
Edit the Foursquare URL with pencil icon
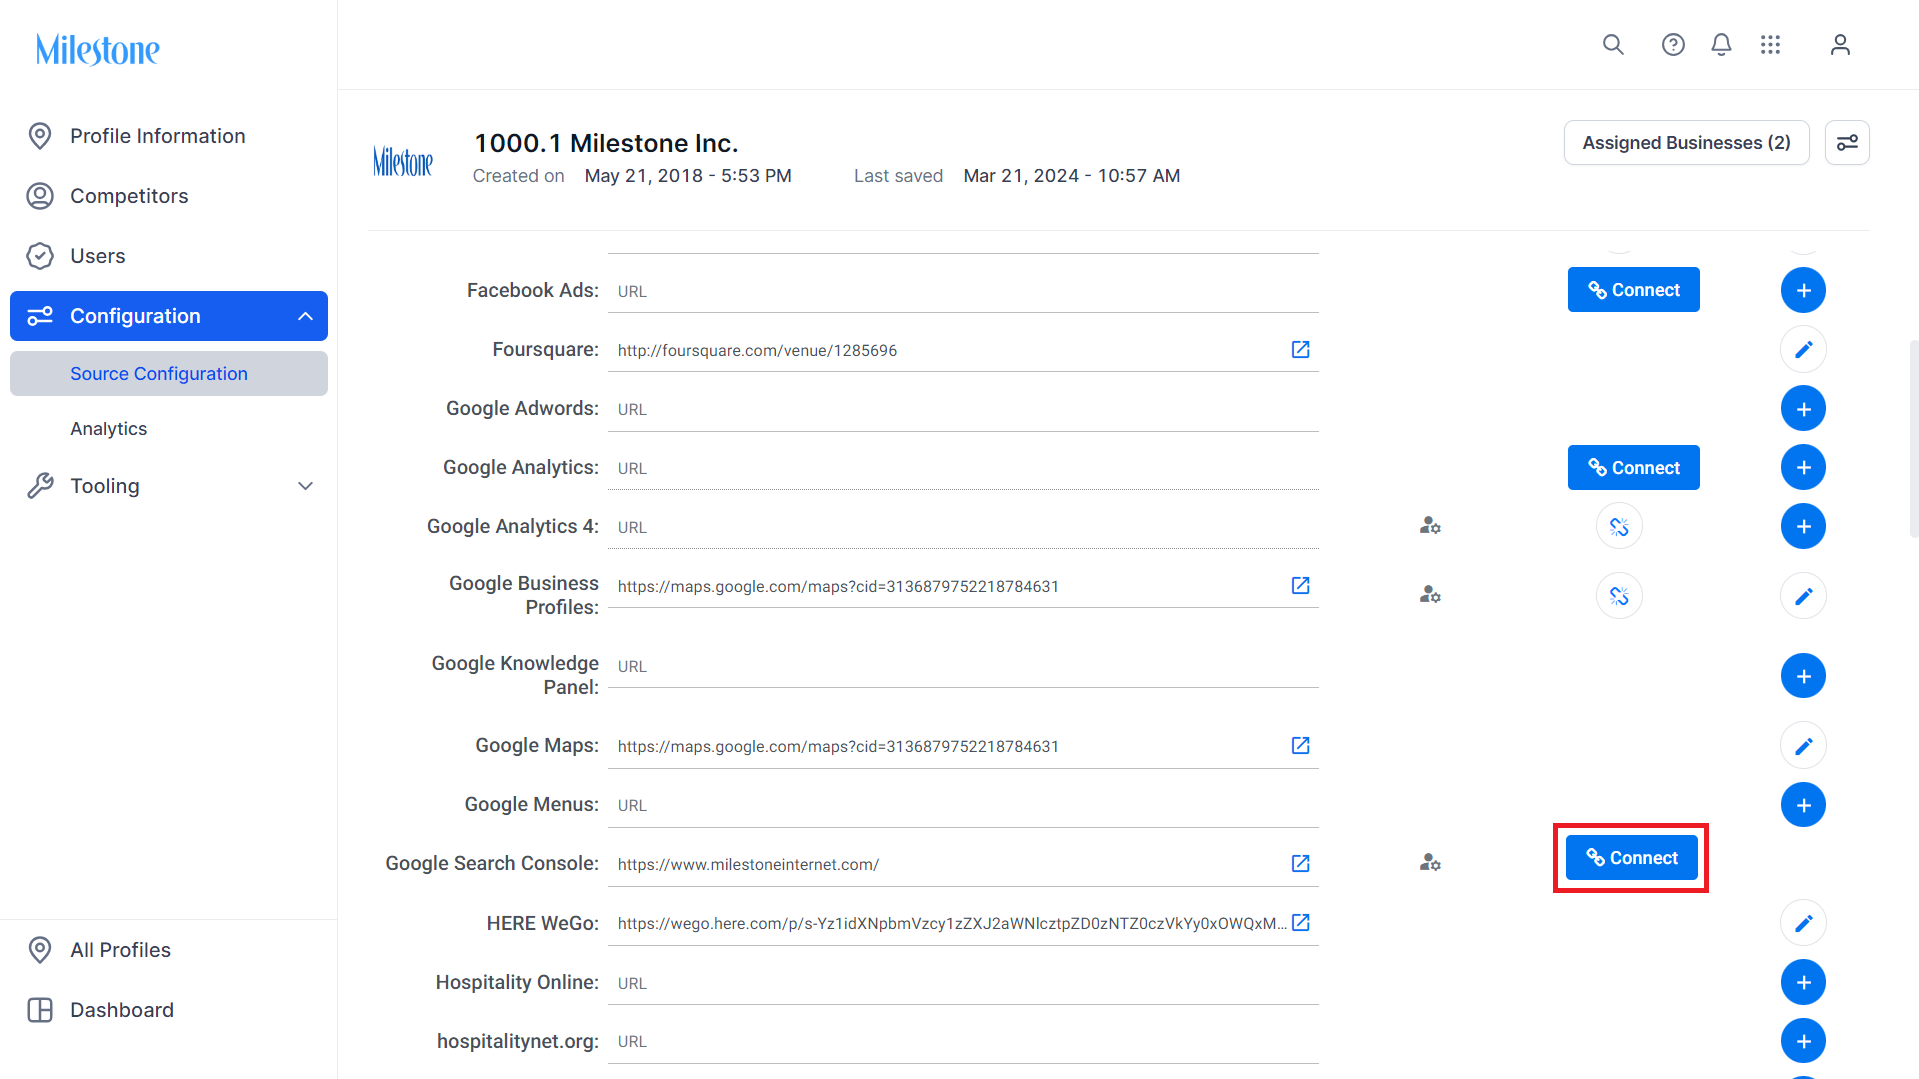click(1803, 350)
